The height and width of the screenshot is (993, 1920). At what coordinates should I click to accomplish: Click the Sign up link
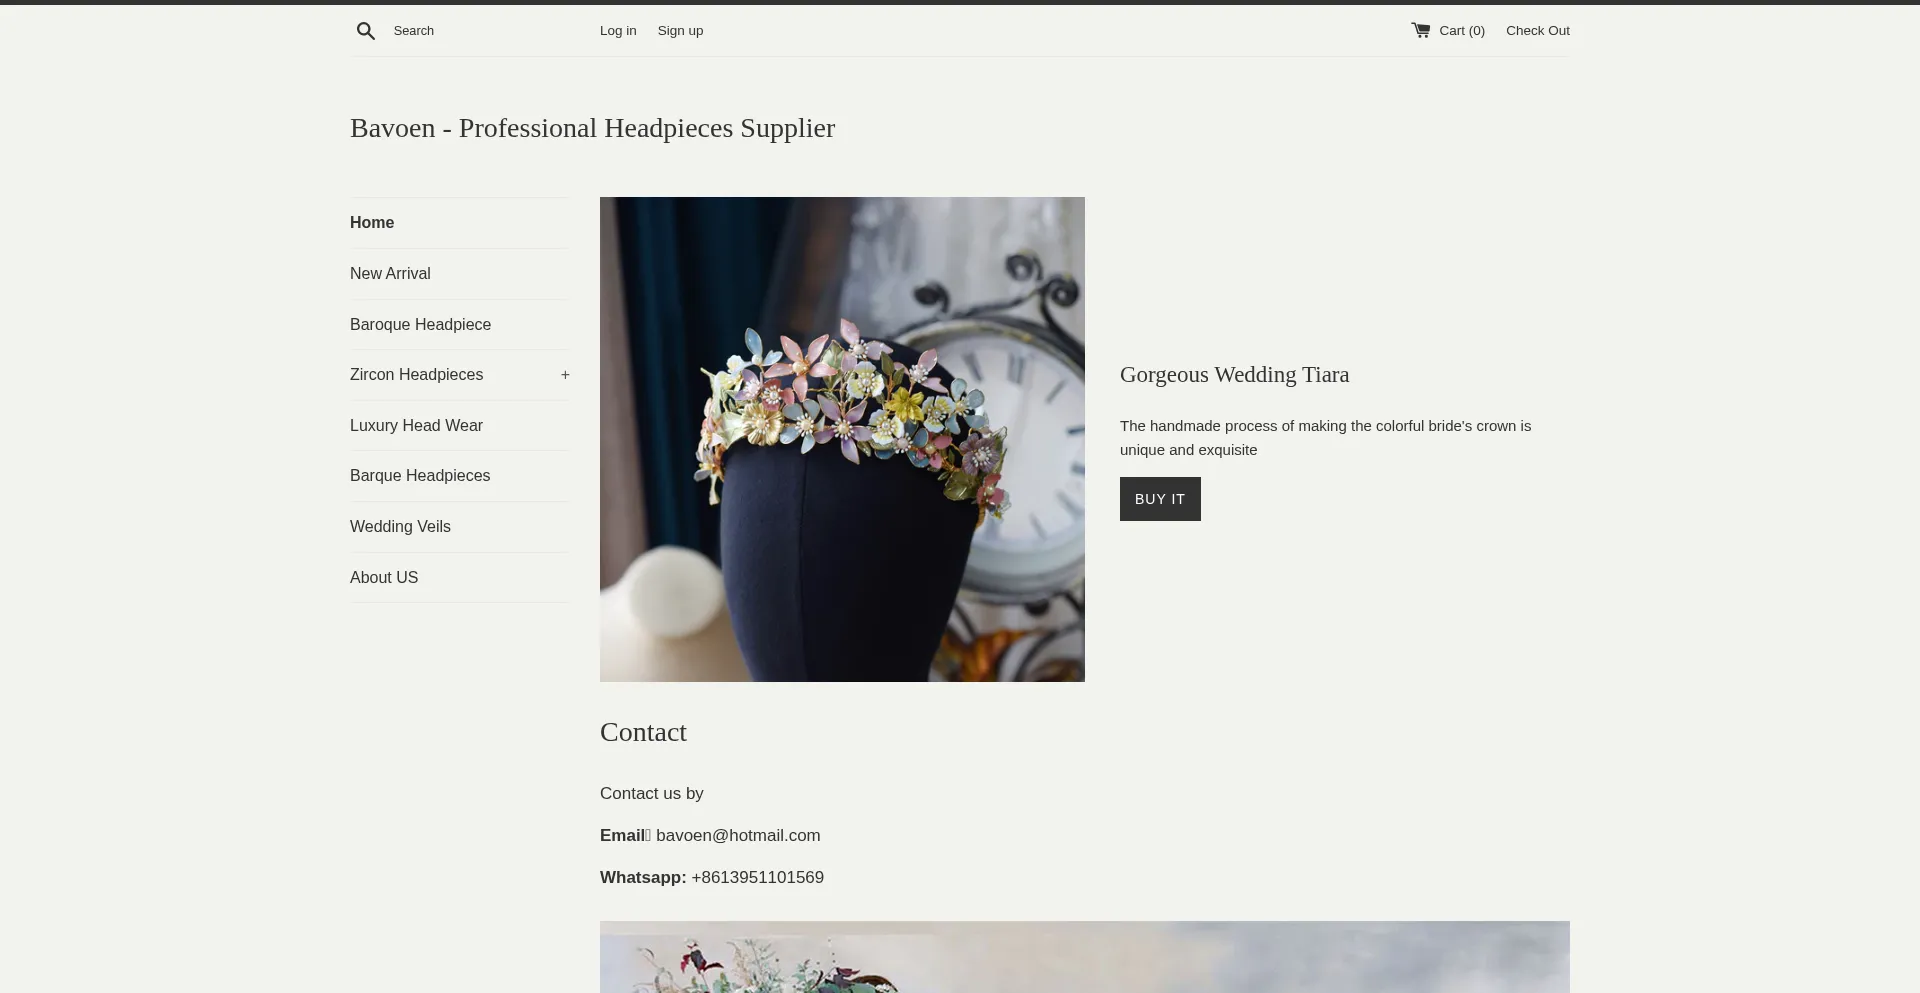click(680, 30)
